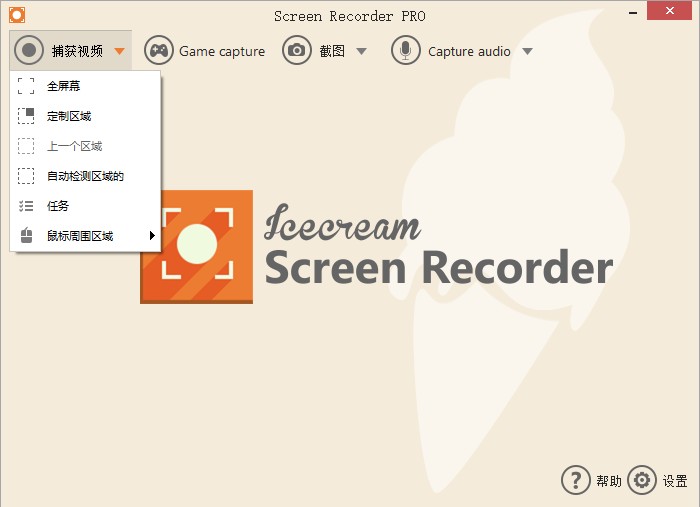Open the 截图 dropdown arrow
The height and width of the screenshot is (507, 700).
point(362,51)
